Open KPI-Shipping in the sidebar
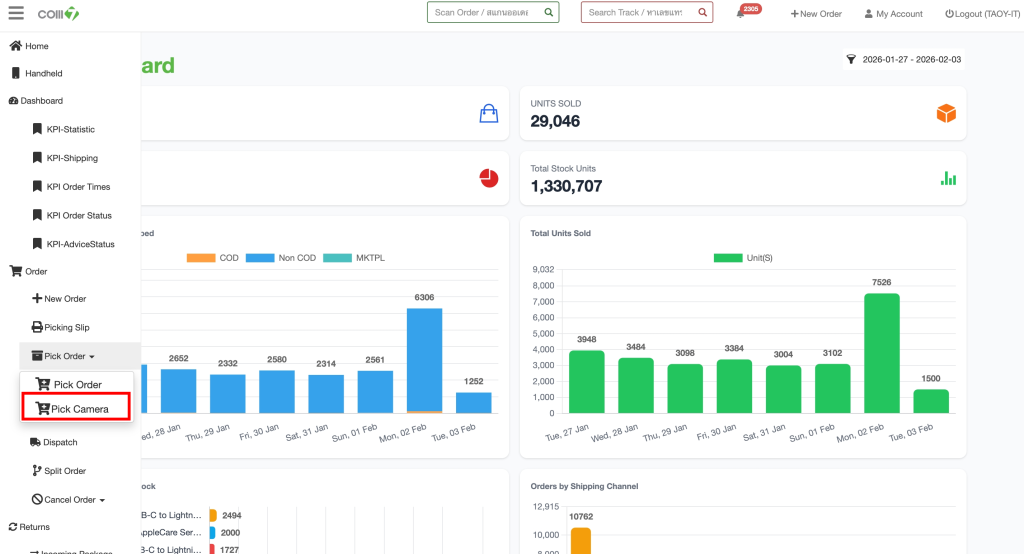 (71, 158)
